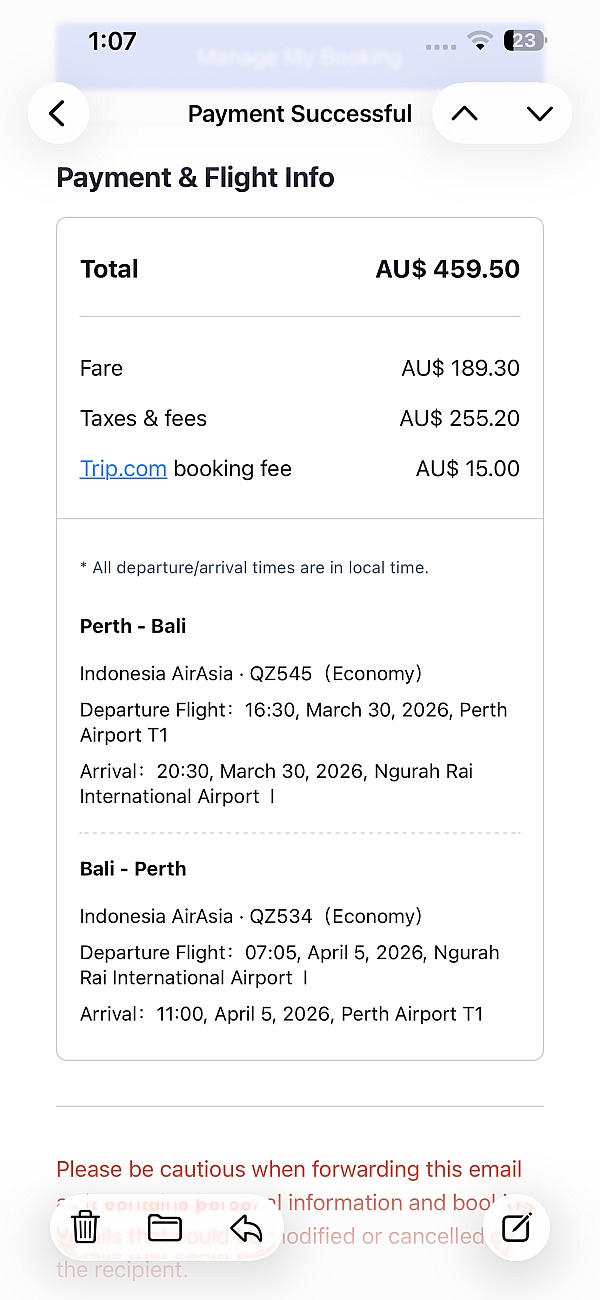This screenshot has width=600, height=1300.
Task: Open the Trip.com link
Action: point(123,469)
